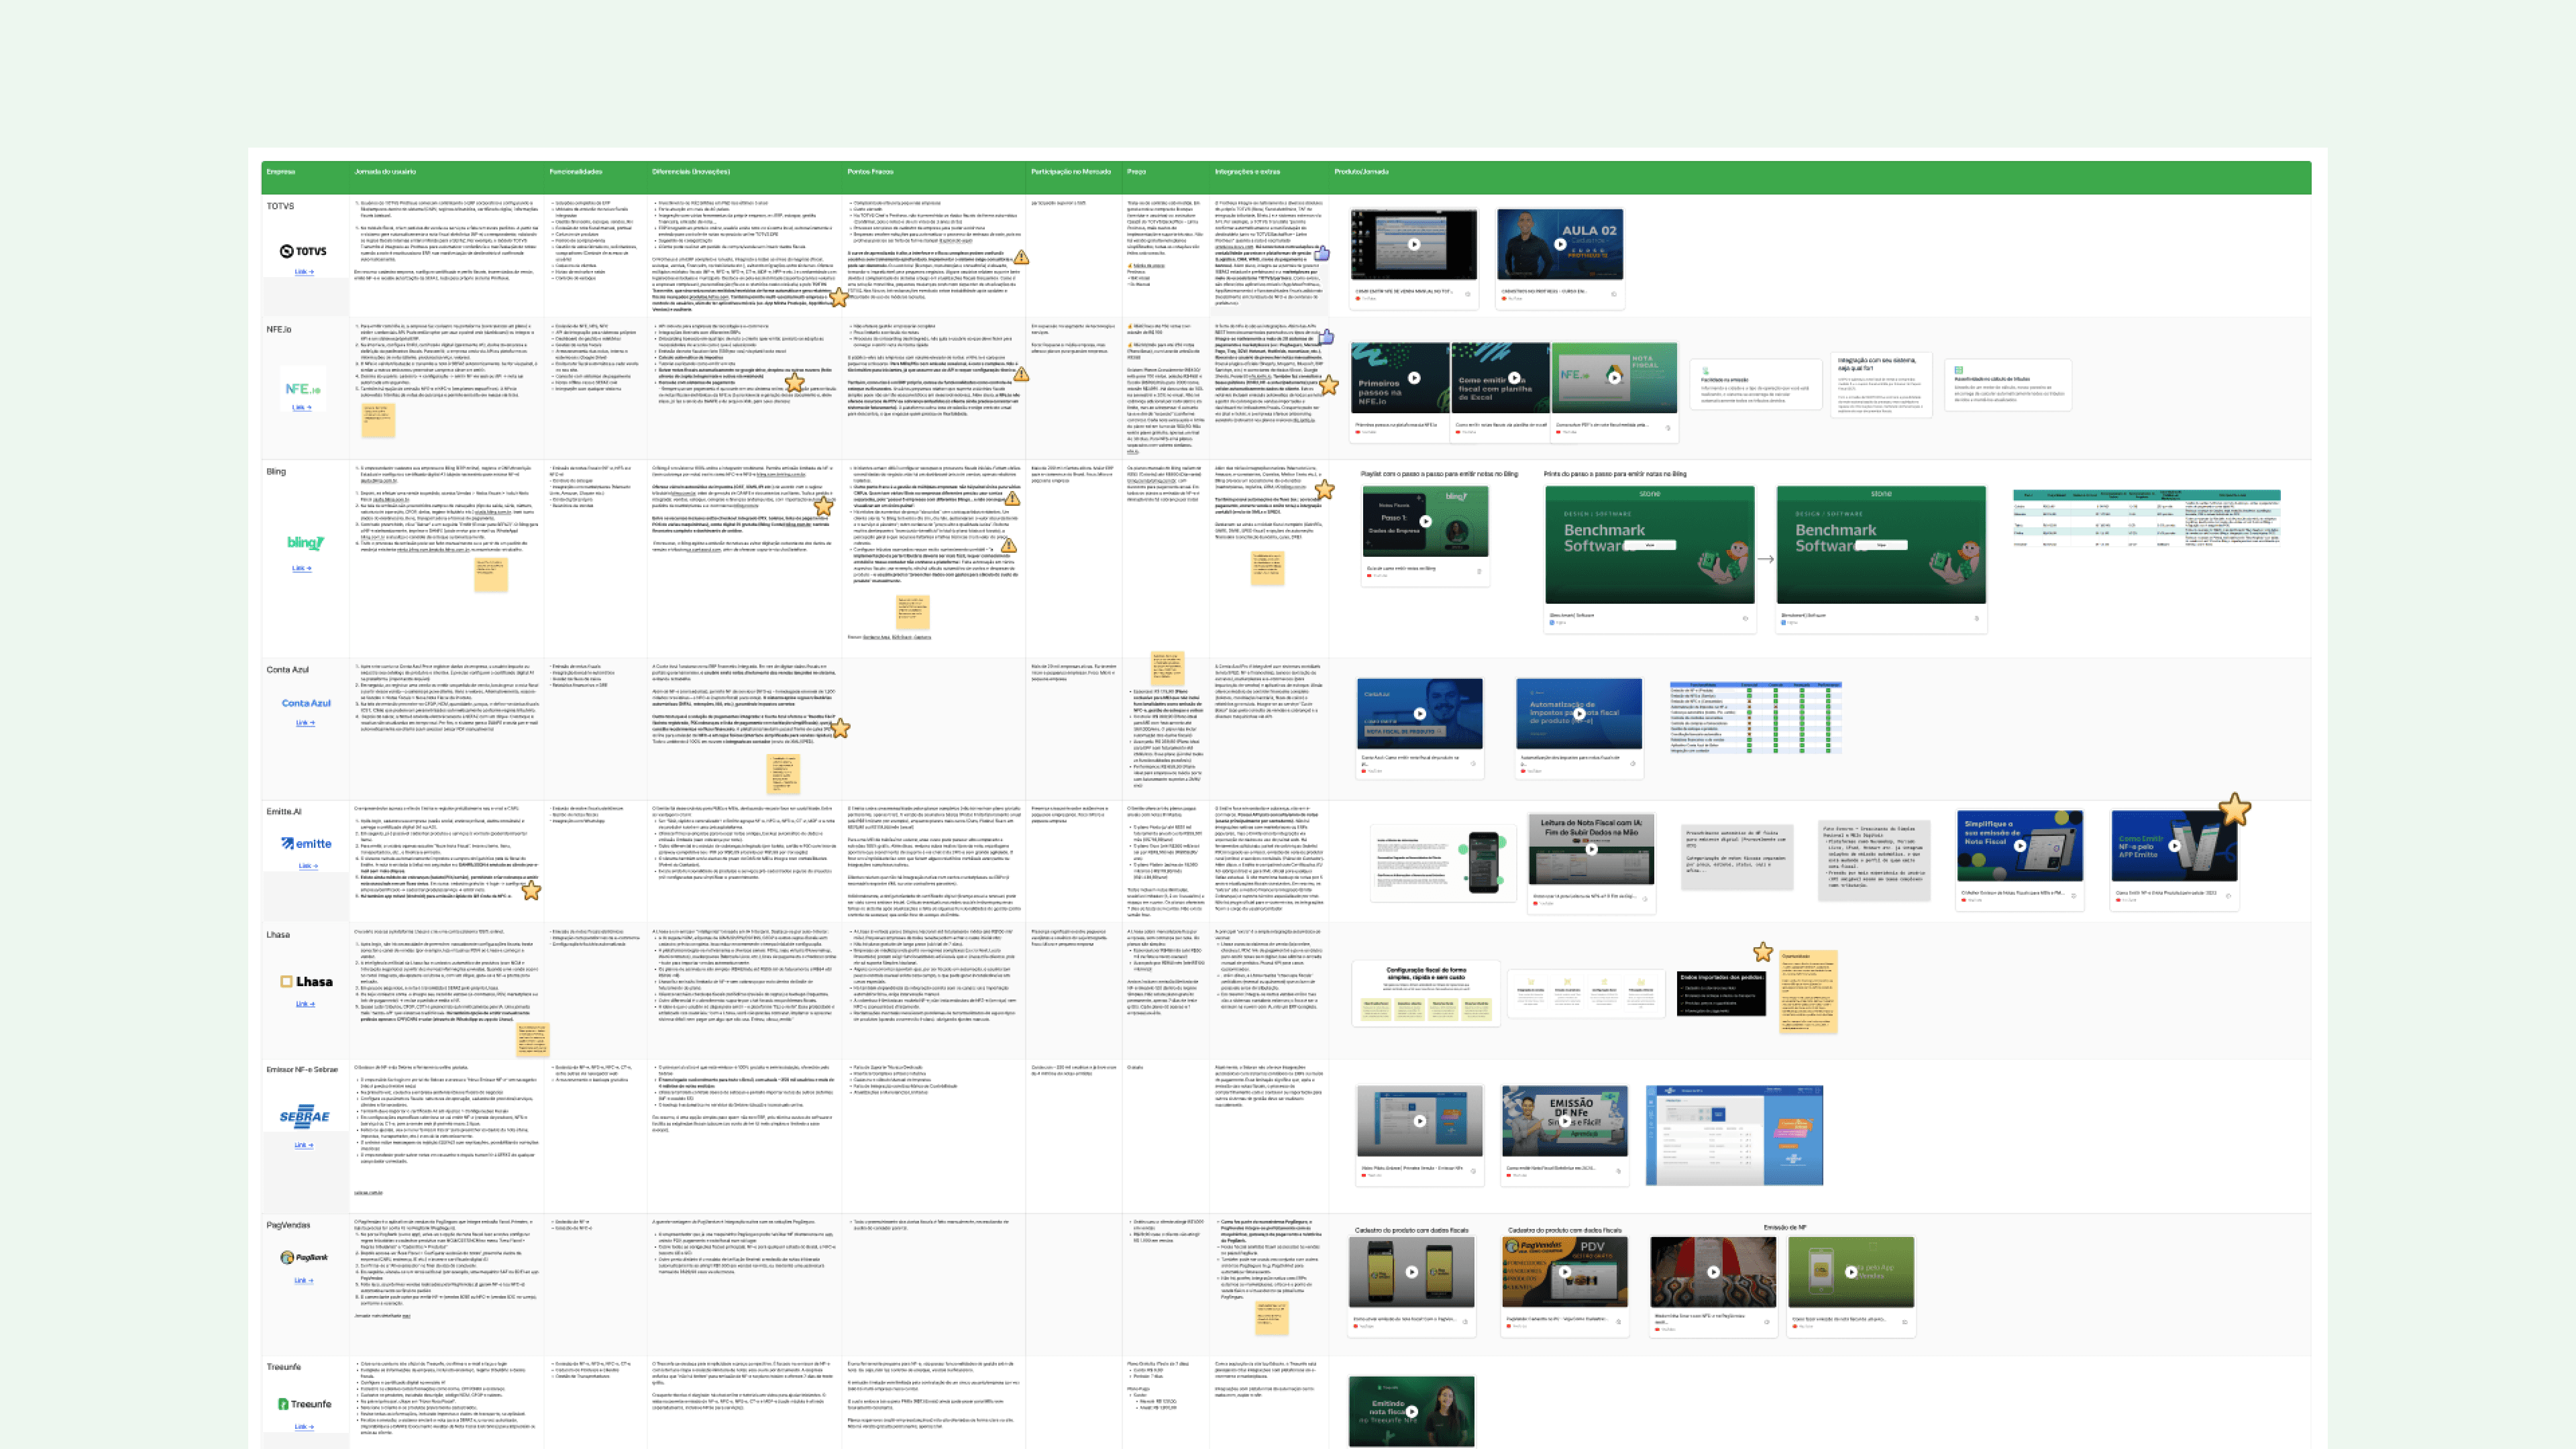Select star sticker in TOTVS differentials cell
This screenshot has width=2576, height=1449.
click(838, 296)
